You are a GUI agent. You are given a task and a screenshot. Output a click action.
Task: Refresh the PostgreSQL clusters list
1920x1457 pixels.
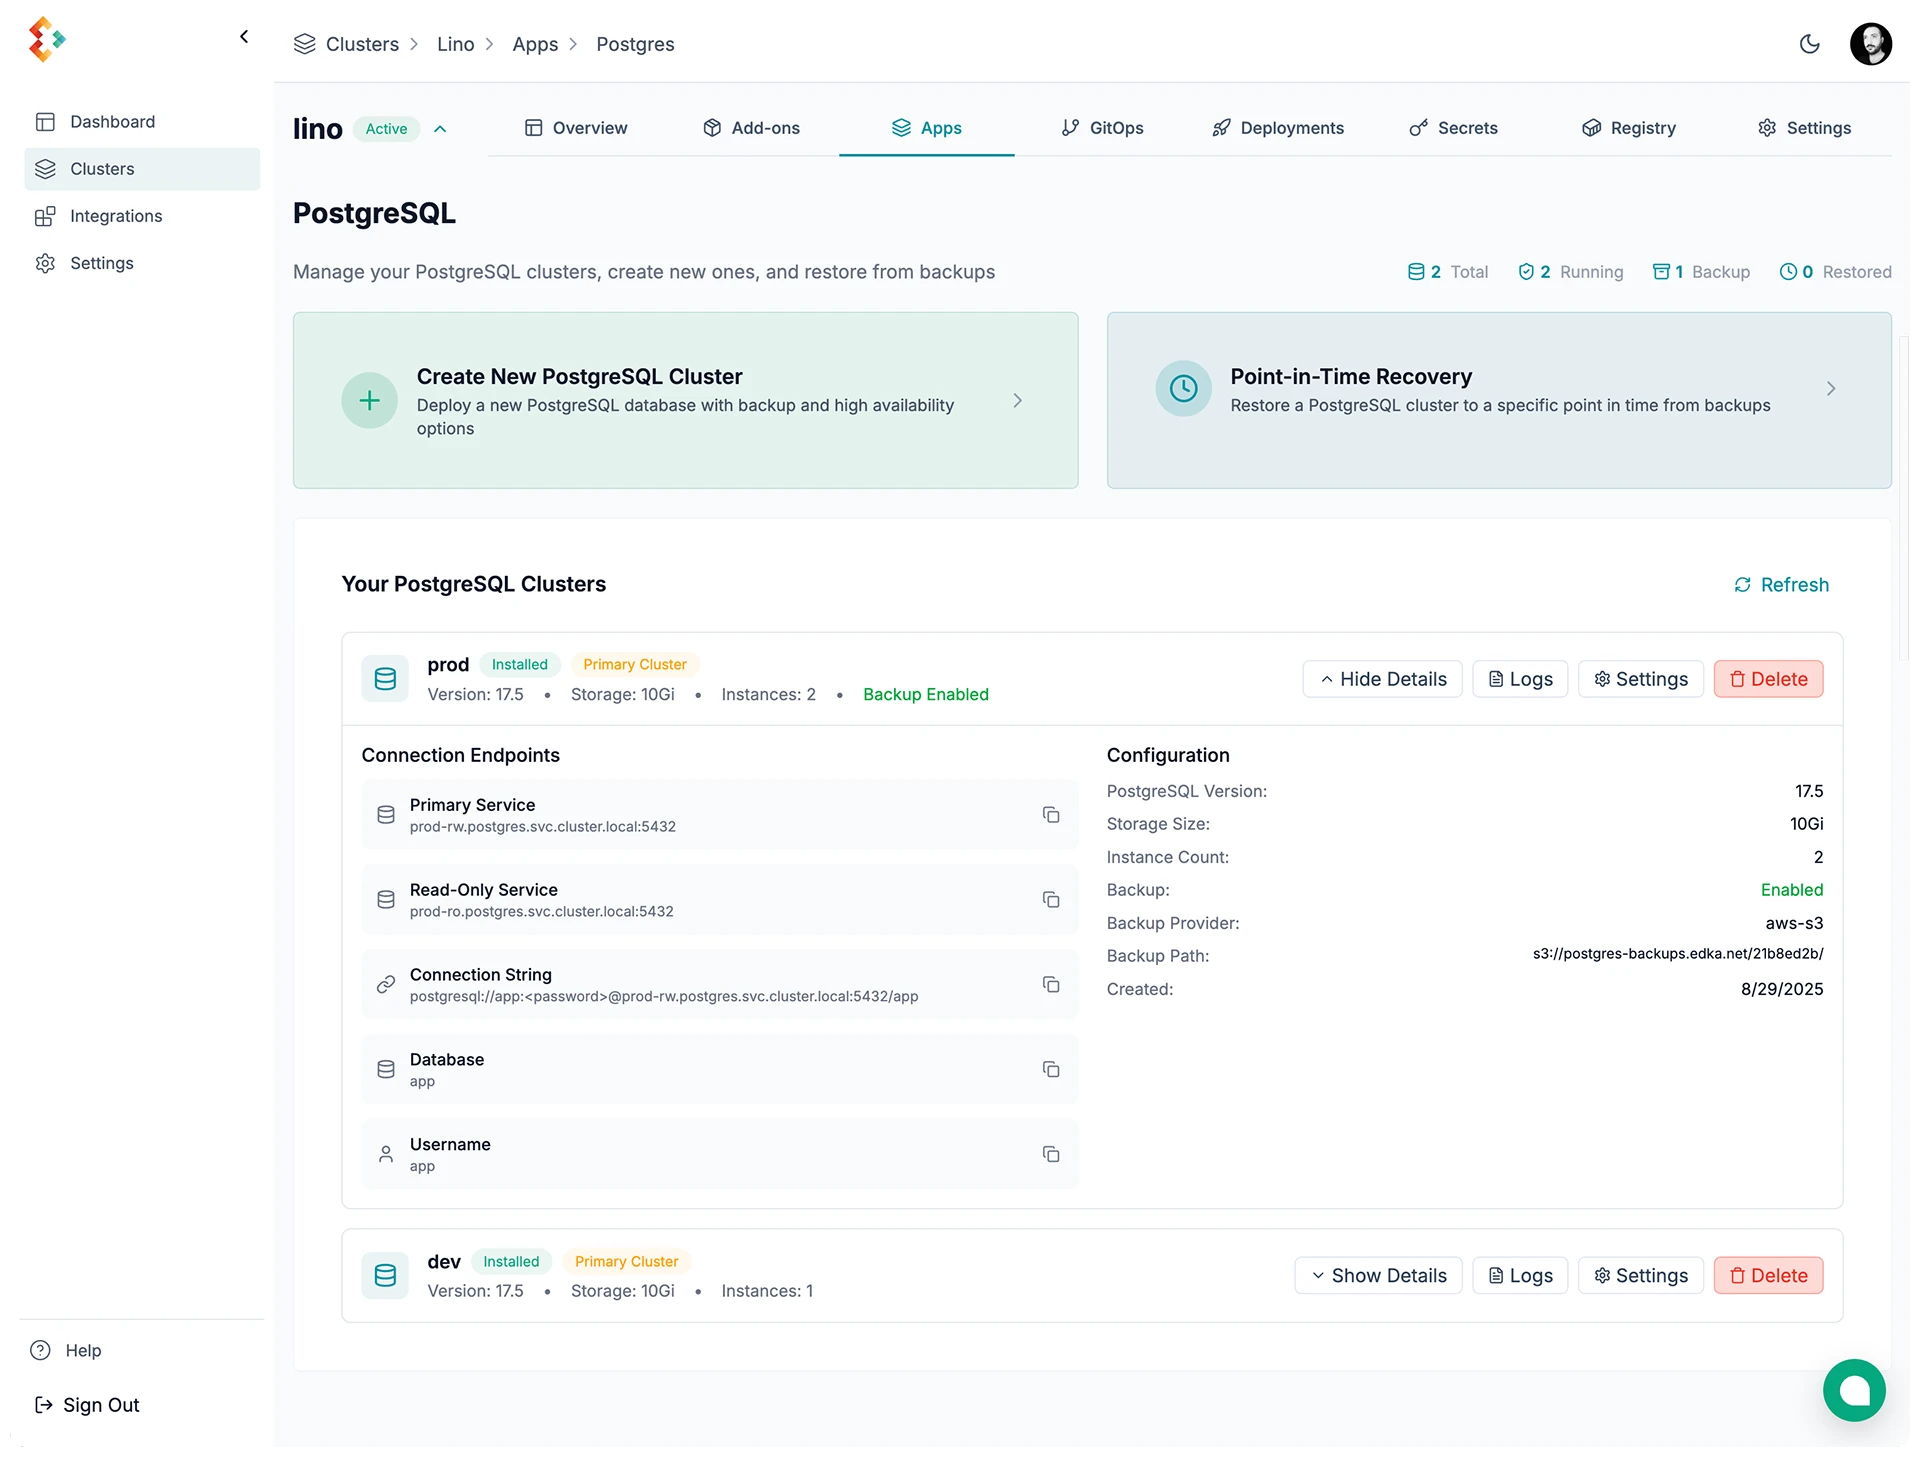[x=1781, y=585]
